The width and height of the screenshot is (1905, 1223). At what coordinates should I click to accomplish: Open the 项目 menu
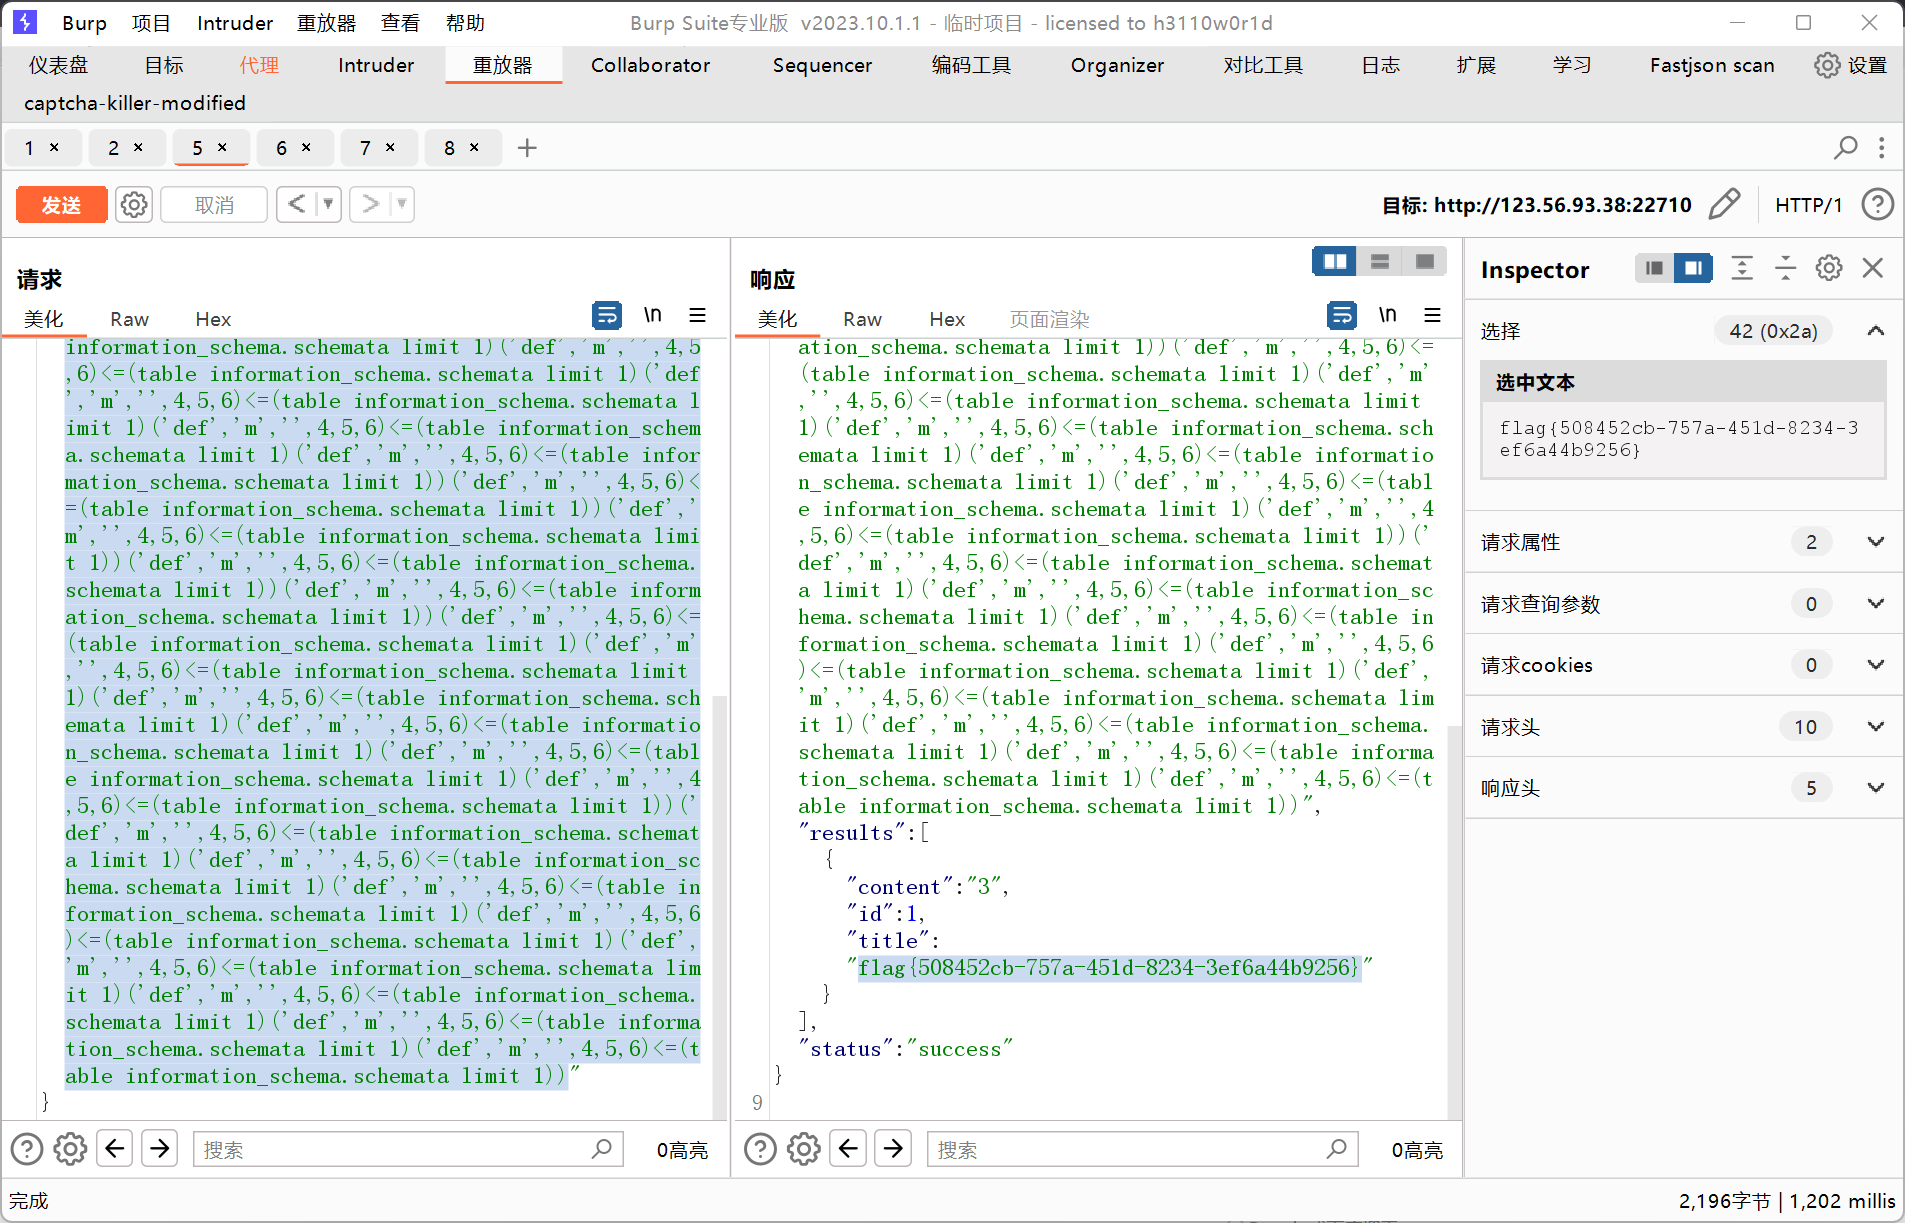[x=151, y=23]
